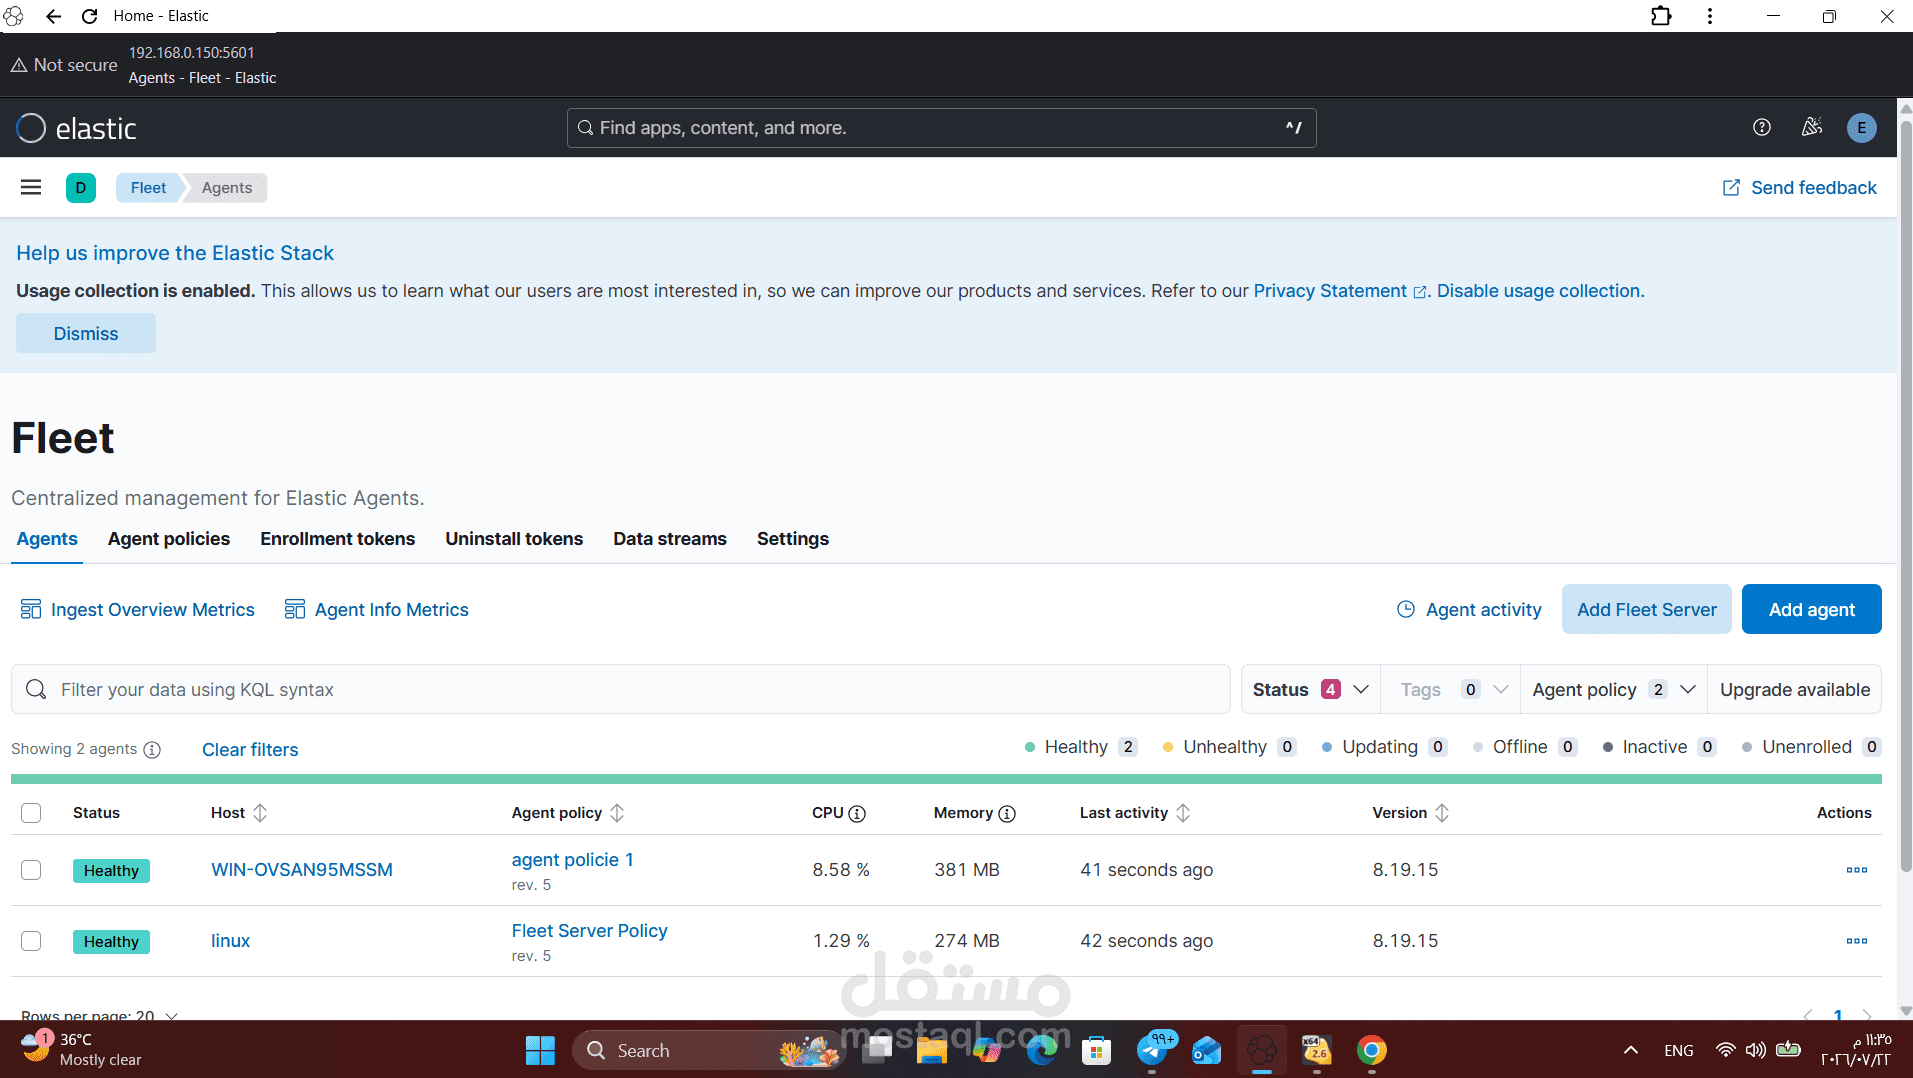This screenshot has height=1078, width=1913.
Task: Open the agent policie 1 link
Action: pos(572,860)
